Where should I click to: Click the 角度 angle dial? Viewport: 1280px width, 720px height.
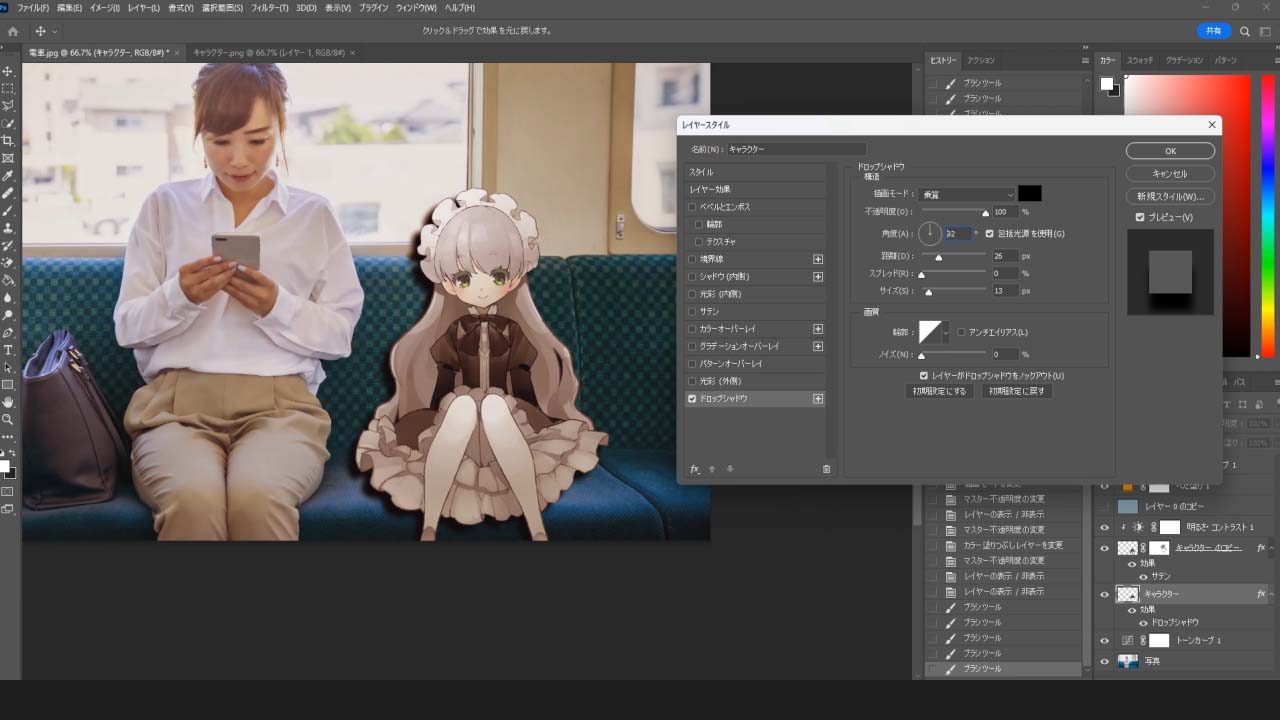[930, 234]
